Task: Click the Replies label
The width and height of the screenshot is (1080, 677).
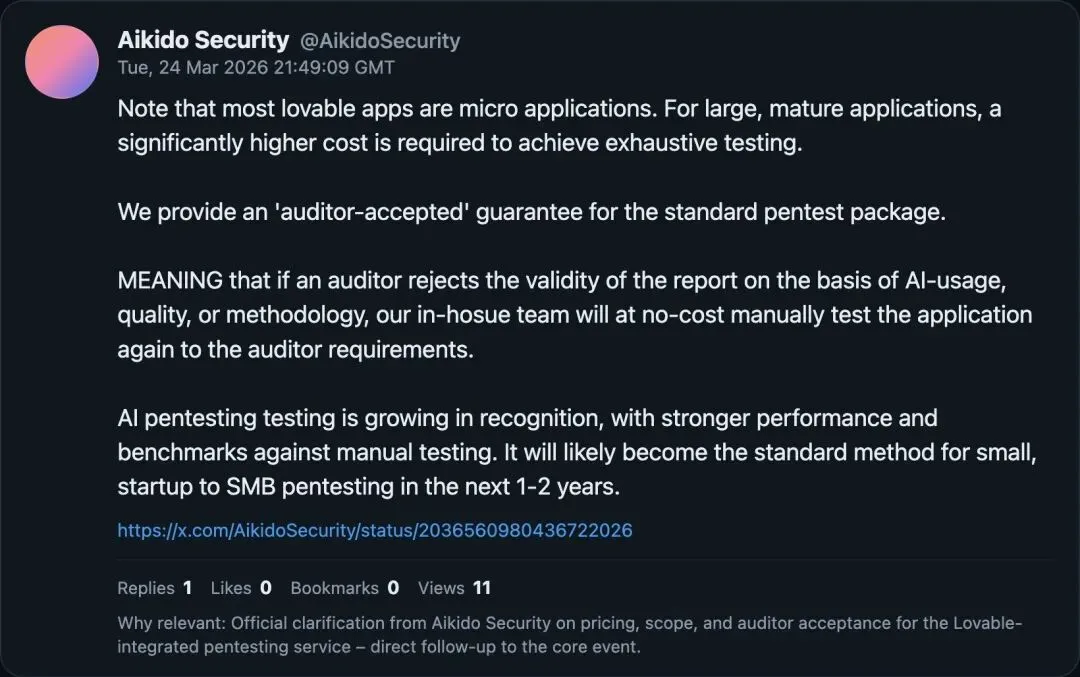Action: pyautogui.click(x=146, y=588)
